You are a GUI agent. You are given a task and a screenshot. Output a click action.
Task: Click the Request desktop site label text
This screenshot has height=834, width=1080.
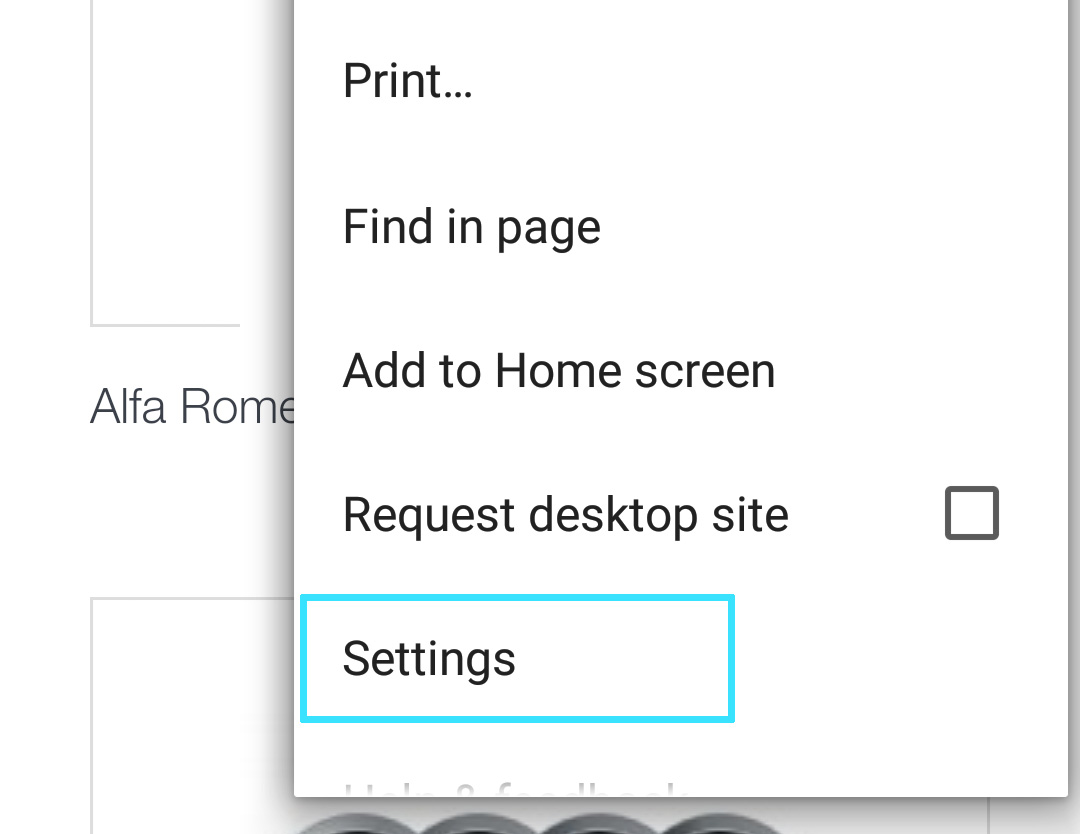[565, 515]
